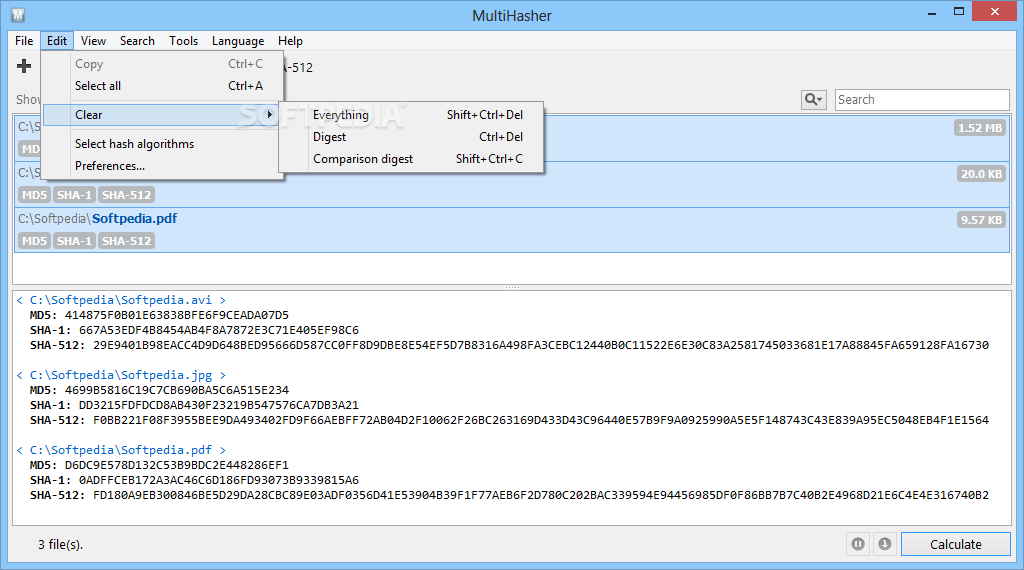Click the horizontal splitter grip between panes
The height and width of the screenshot is (570, 1024).
512,287
